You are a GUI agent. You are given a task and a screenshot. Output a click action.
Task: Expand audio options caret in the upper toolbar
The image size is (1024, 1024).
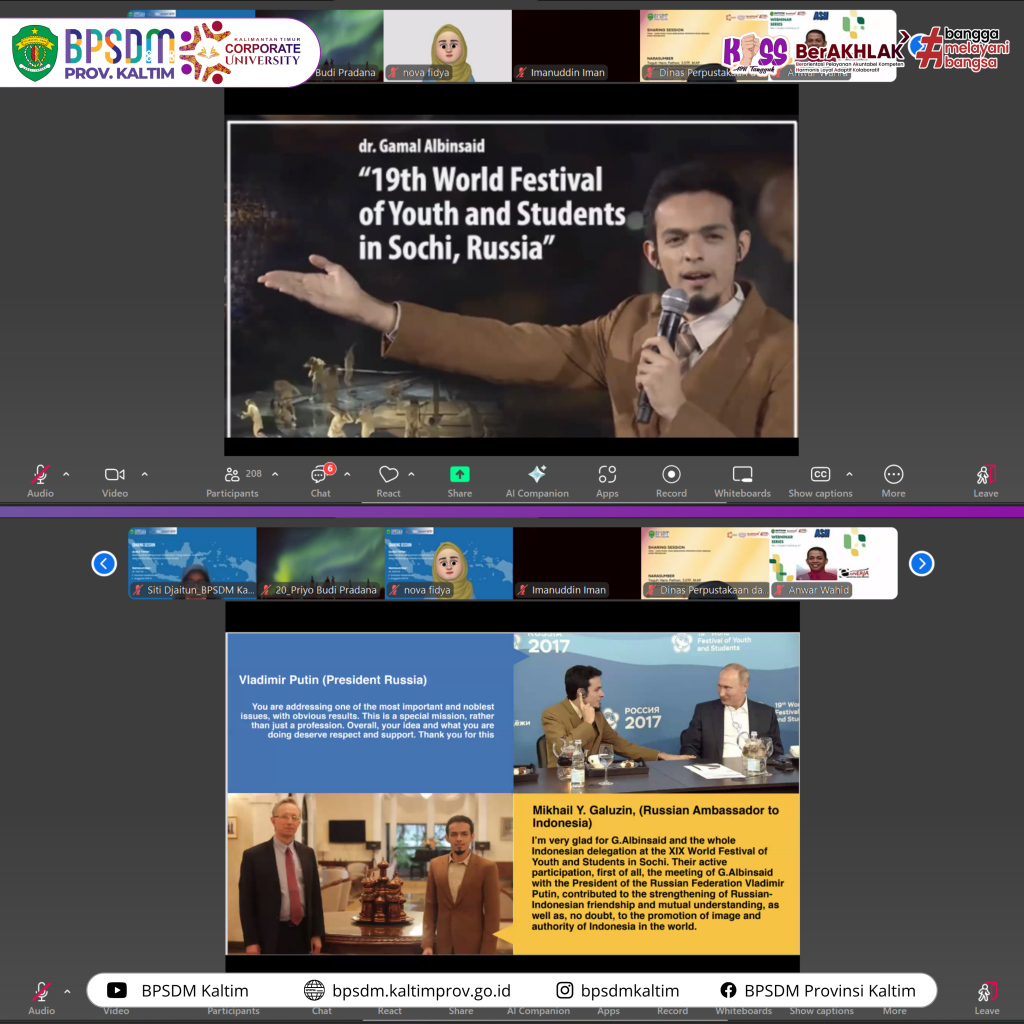[66, 474]
